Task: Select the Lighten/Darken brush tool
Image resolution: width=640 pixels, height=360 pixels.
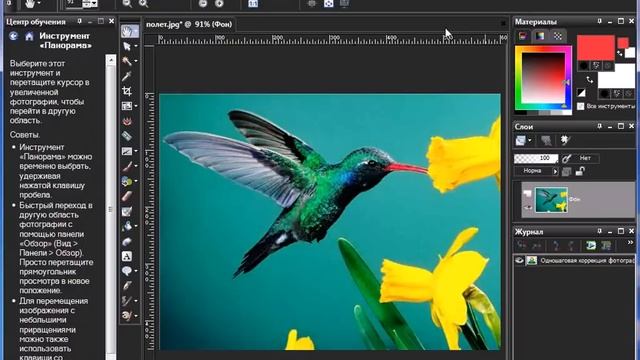Action: (127, 181)
